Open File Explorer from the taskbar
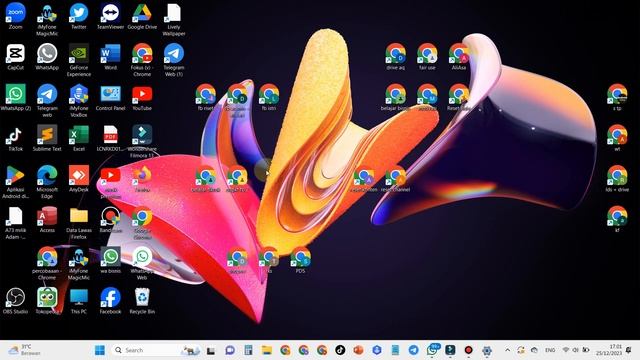Screen dimensions: 640x360 tap(267, 350)
